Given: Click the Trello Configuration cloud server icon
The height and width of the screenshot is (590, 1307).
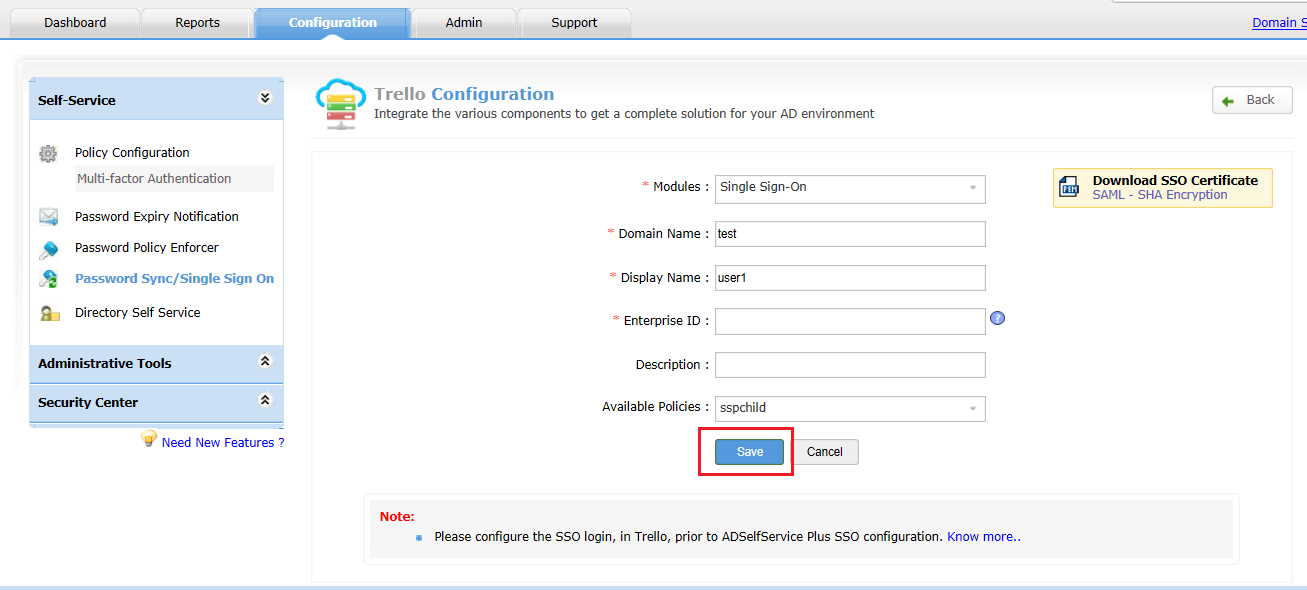Looking at the screenshot, I should tap(340, 104).
